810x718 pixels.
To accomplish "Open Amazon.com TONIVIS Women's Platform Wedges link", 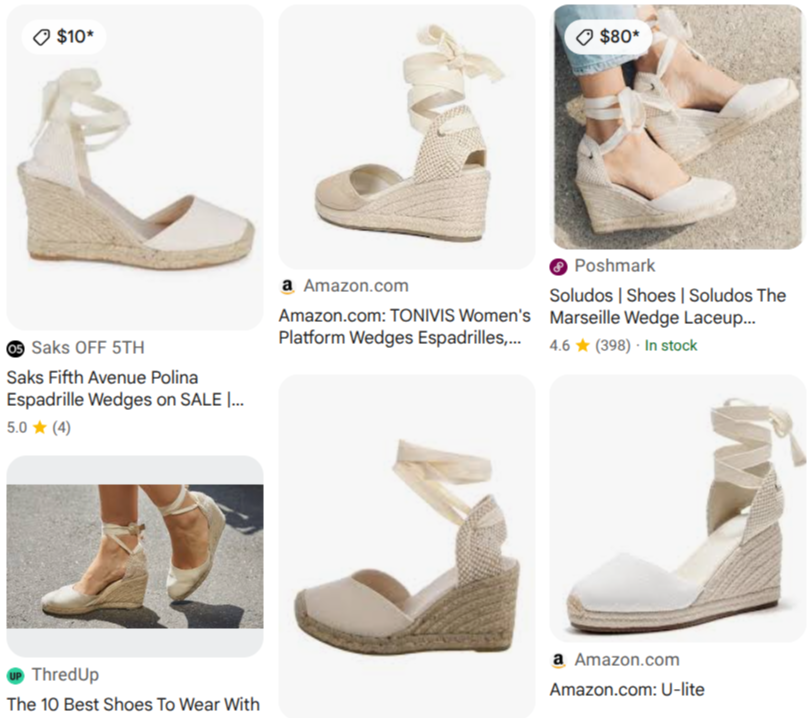I will point(404,326).
